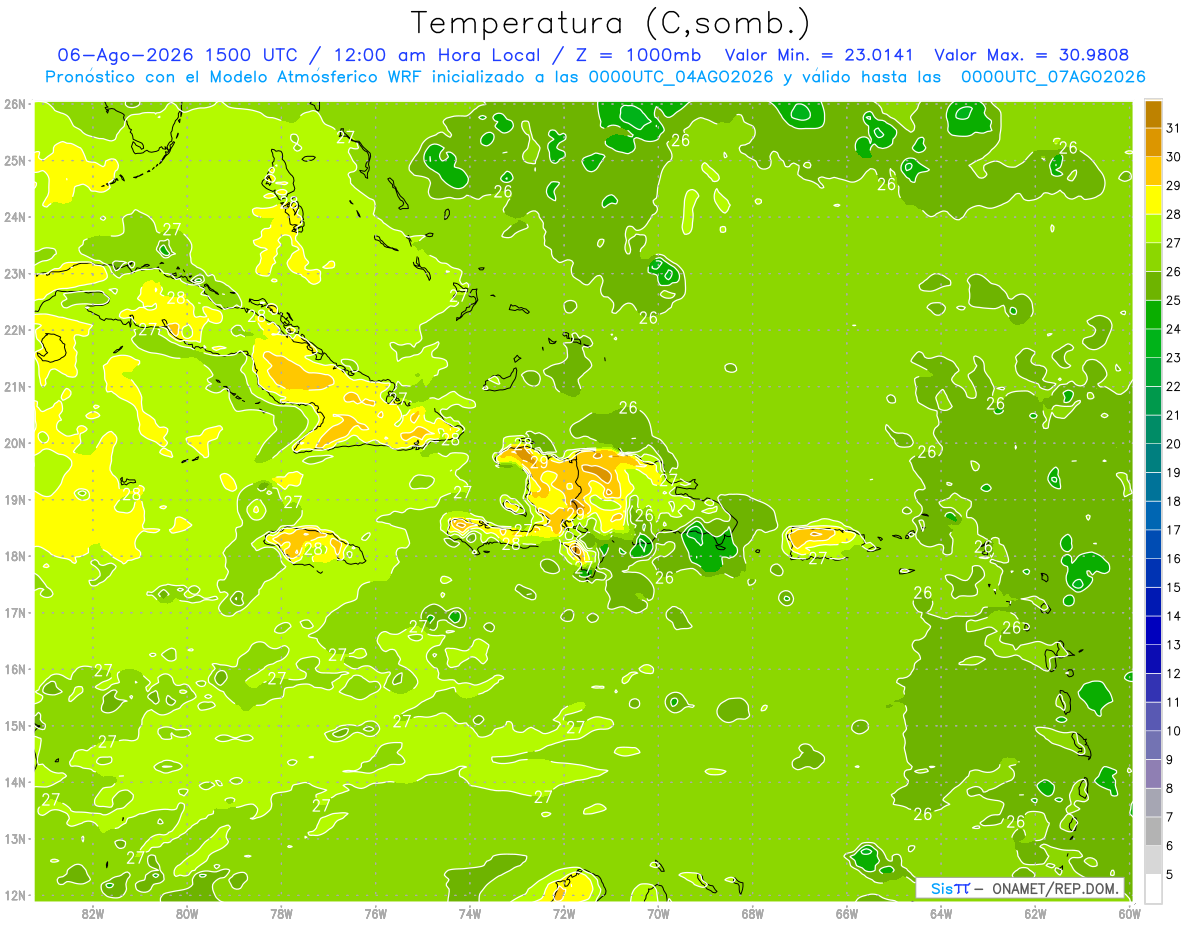Click the '11' colorbar label
Image resolution: width=1200 pixels, height=927 pixels.
1174,702
